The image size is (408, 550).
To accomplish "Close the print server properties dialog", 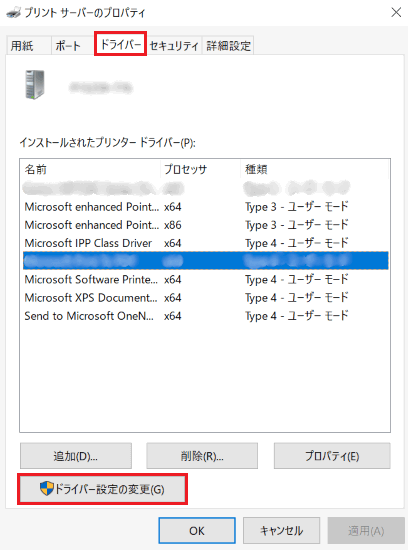I will (x=396, y=13).
